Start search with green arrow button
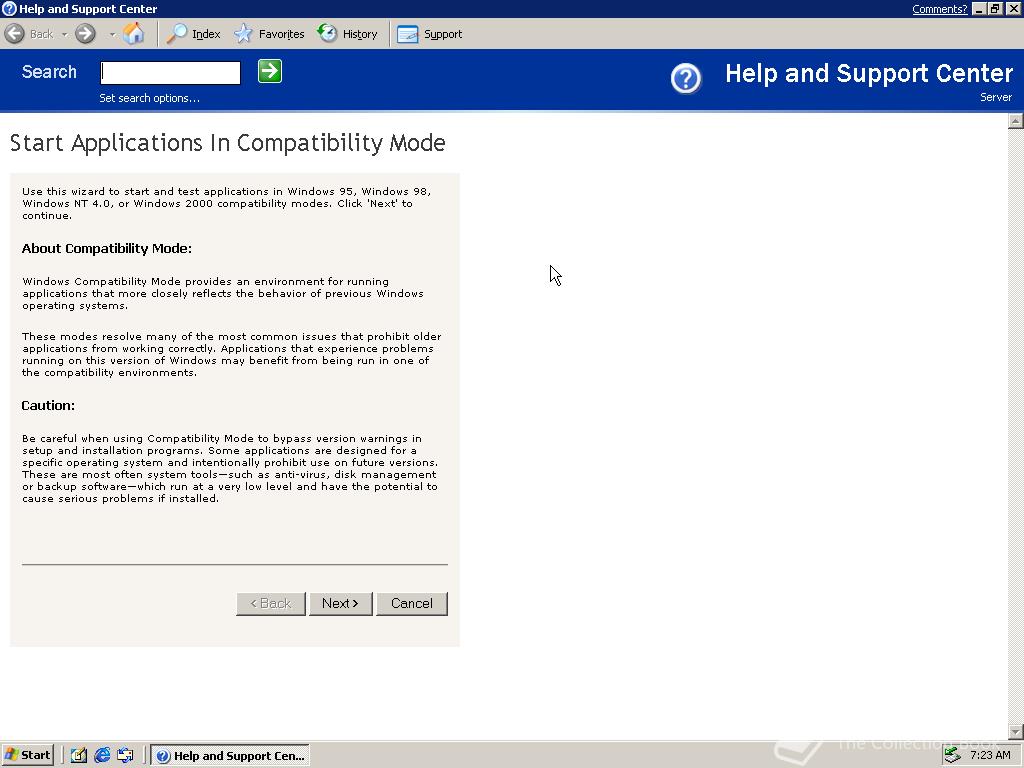 click(x=270, y=71)
